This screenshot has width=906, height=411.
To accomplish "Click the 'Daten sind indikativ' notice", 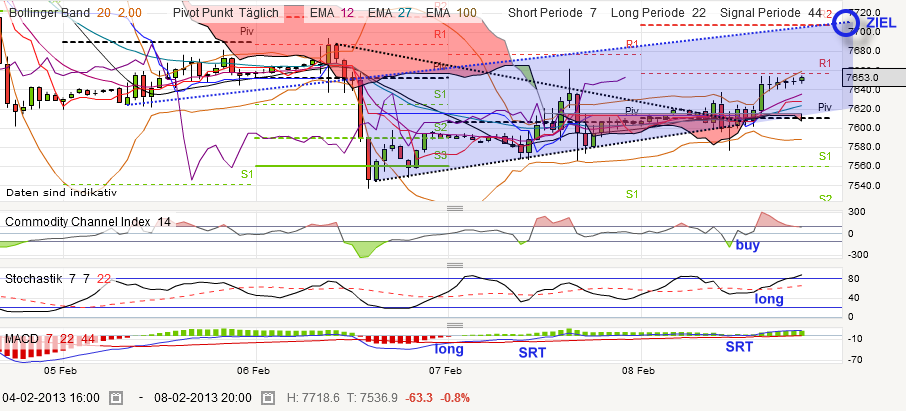I will (x=61, y=192).
